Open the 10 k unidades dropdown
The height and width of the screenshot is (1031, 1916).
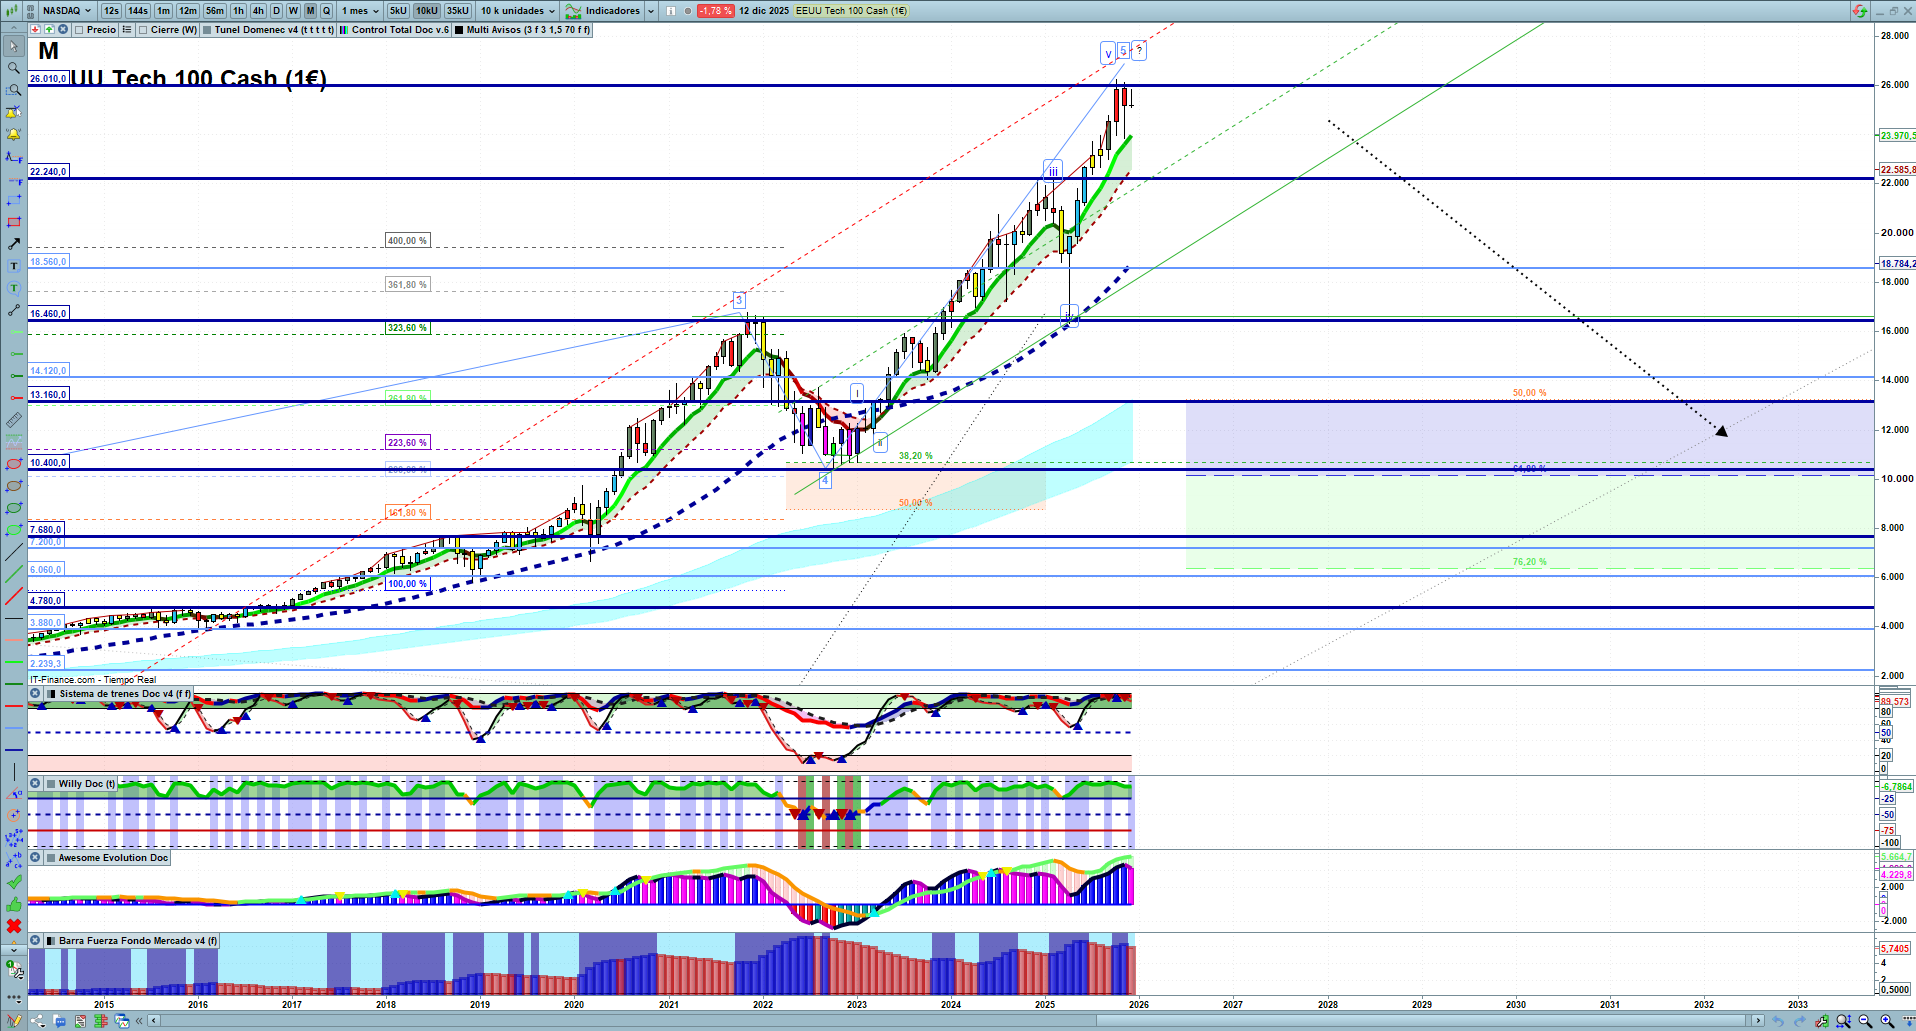[x=517, y=11]
